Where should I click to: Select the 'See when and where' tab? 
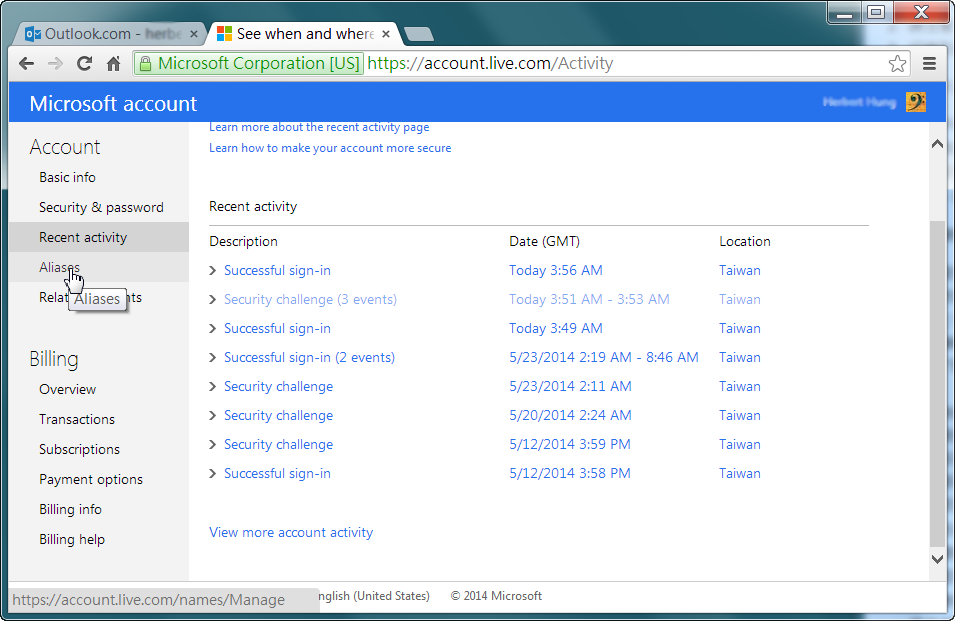(x=305, y=34)
